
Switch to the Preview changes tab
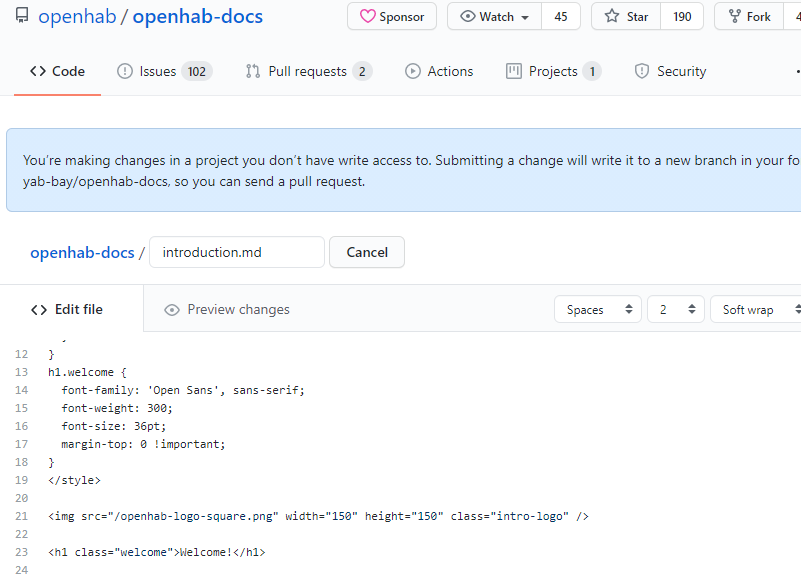pos(227,309)
